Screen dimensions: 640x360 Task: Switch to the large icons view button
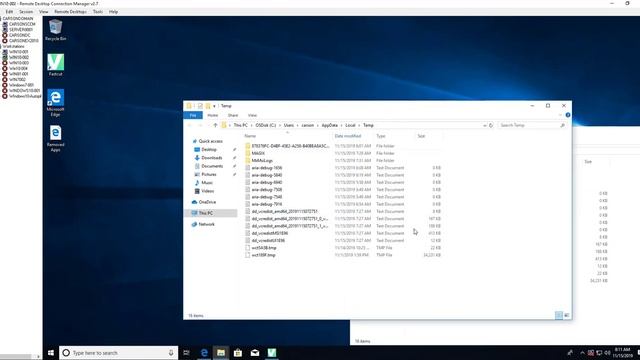pyautogui.click(x=567, y=315)
